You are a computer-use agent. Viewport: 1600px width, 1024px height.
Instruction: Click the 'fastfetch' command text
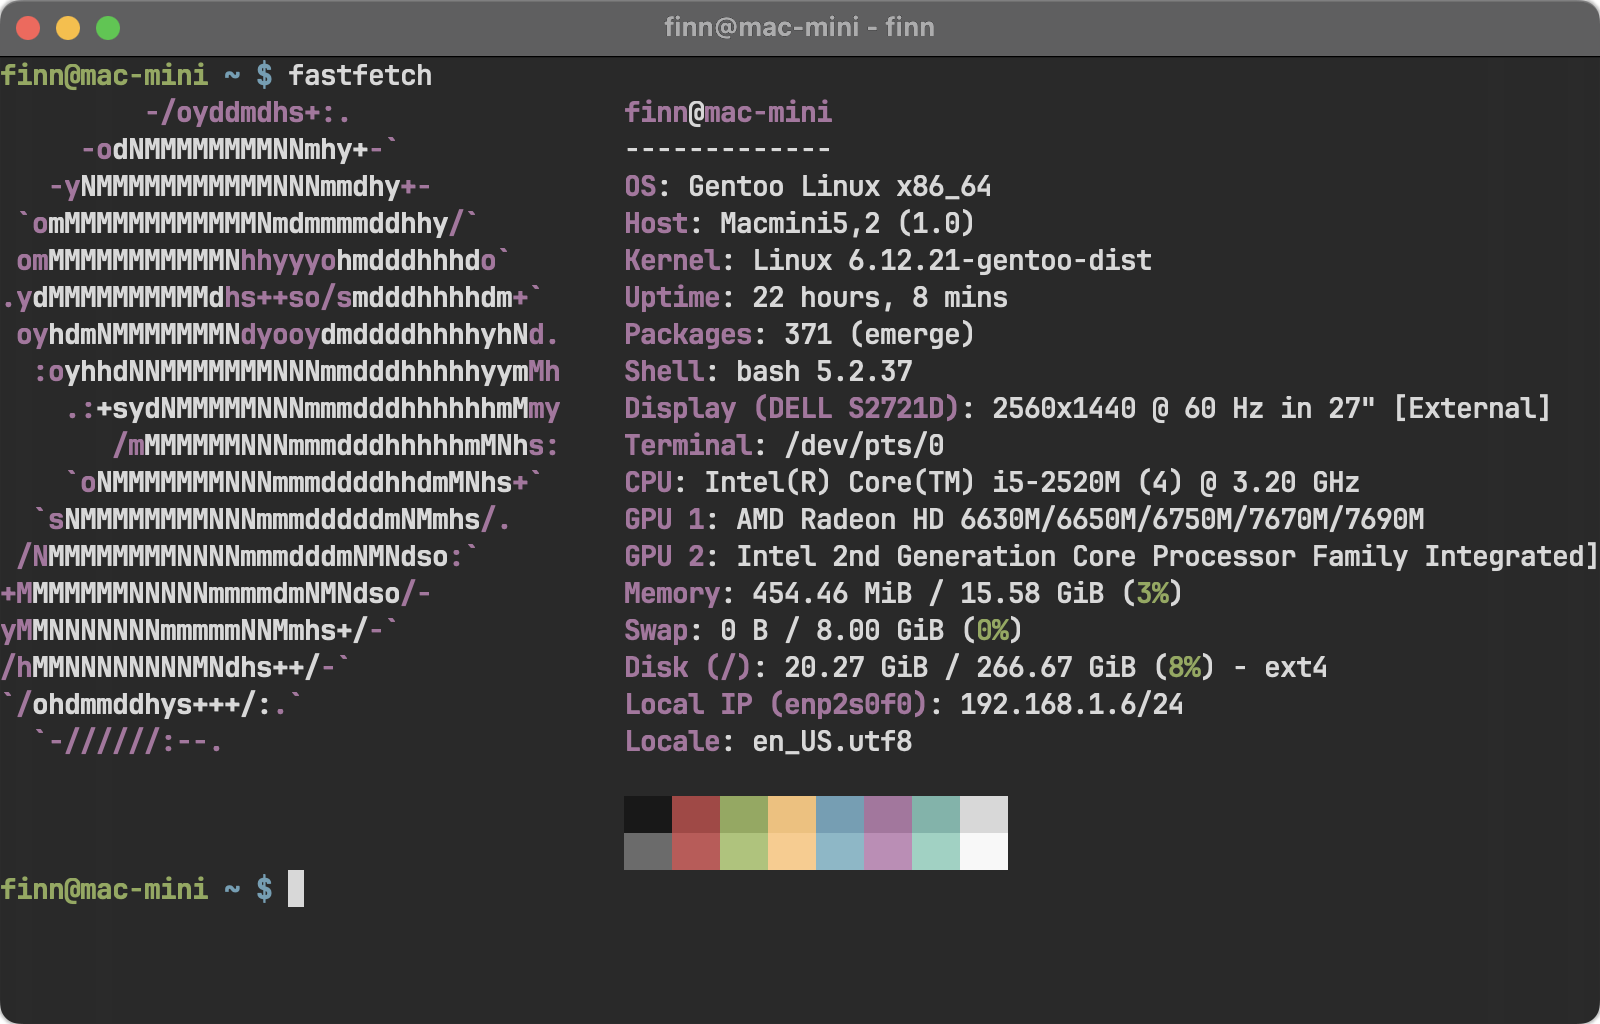360,75
